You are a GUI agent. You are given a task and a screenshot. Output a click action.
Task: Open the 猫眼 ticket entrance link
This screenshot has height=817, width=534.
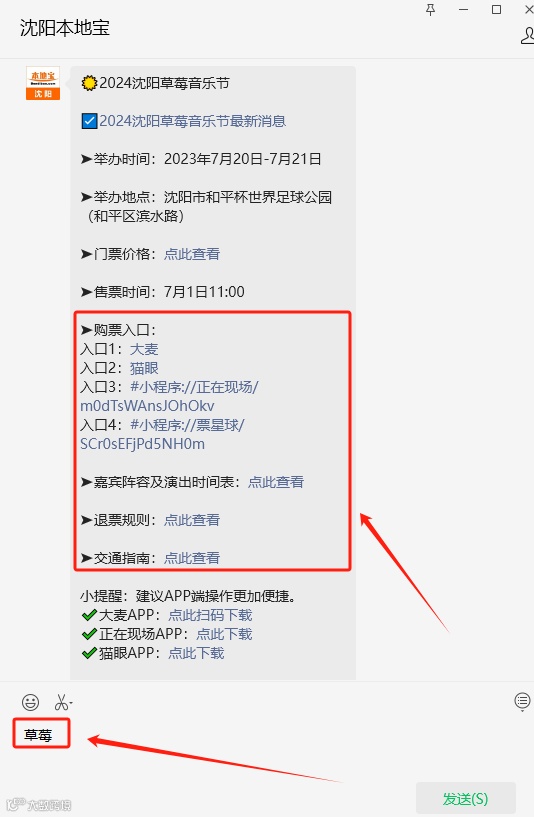[x=144, y=368]
